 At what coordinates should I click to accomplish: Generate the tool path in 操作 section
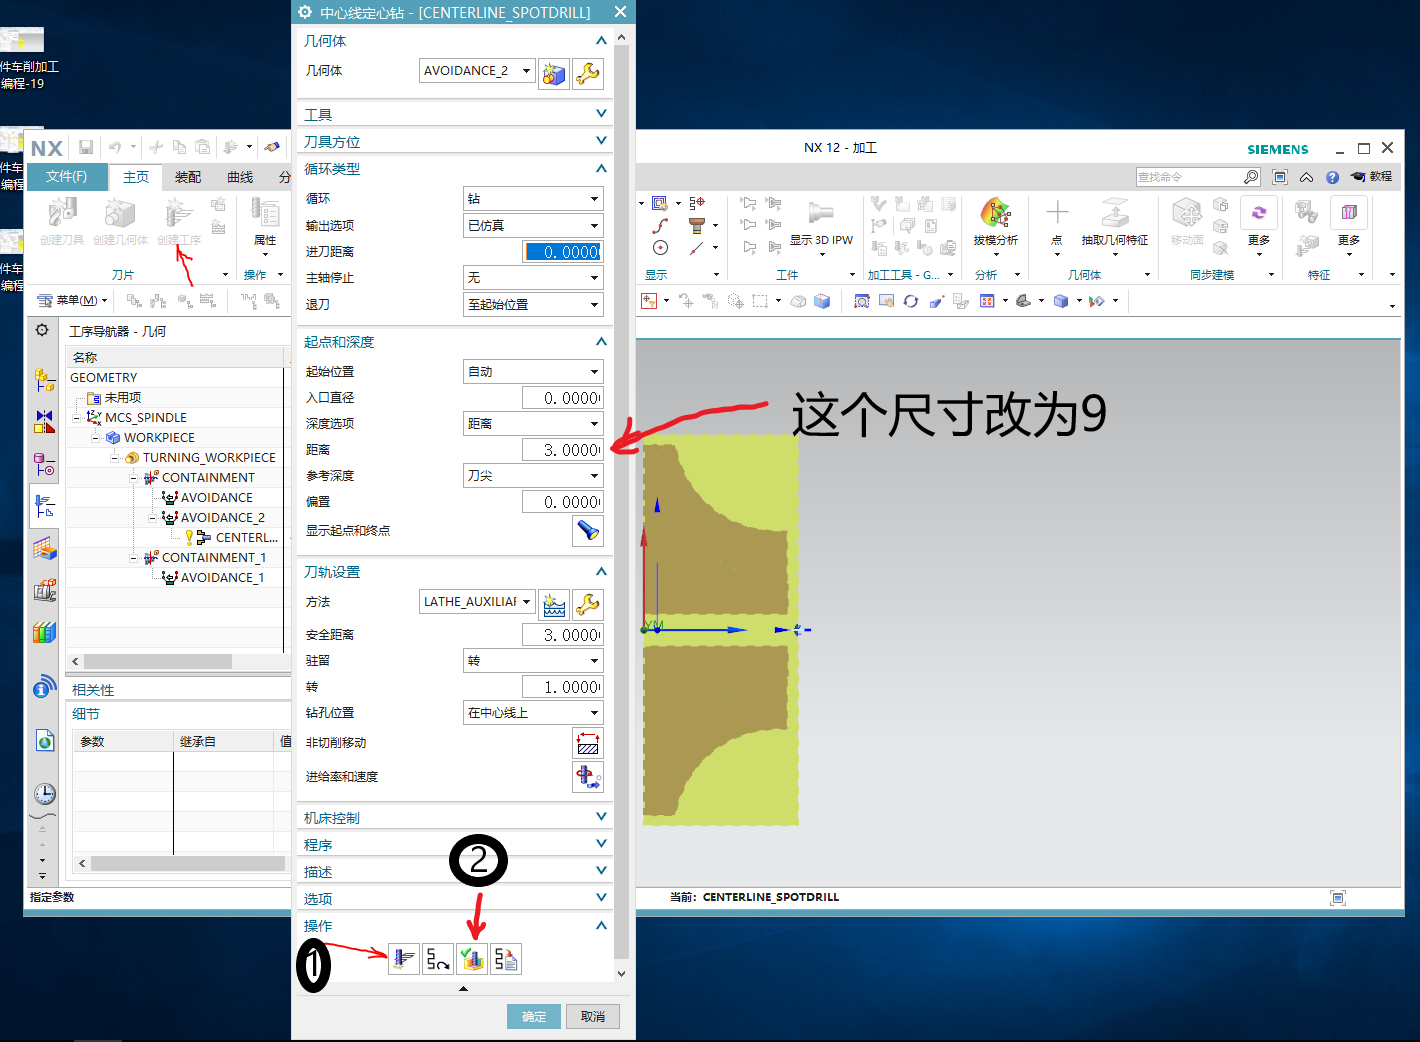coord(404,958)
